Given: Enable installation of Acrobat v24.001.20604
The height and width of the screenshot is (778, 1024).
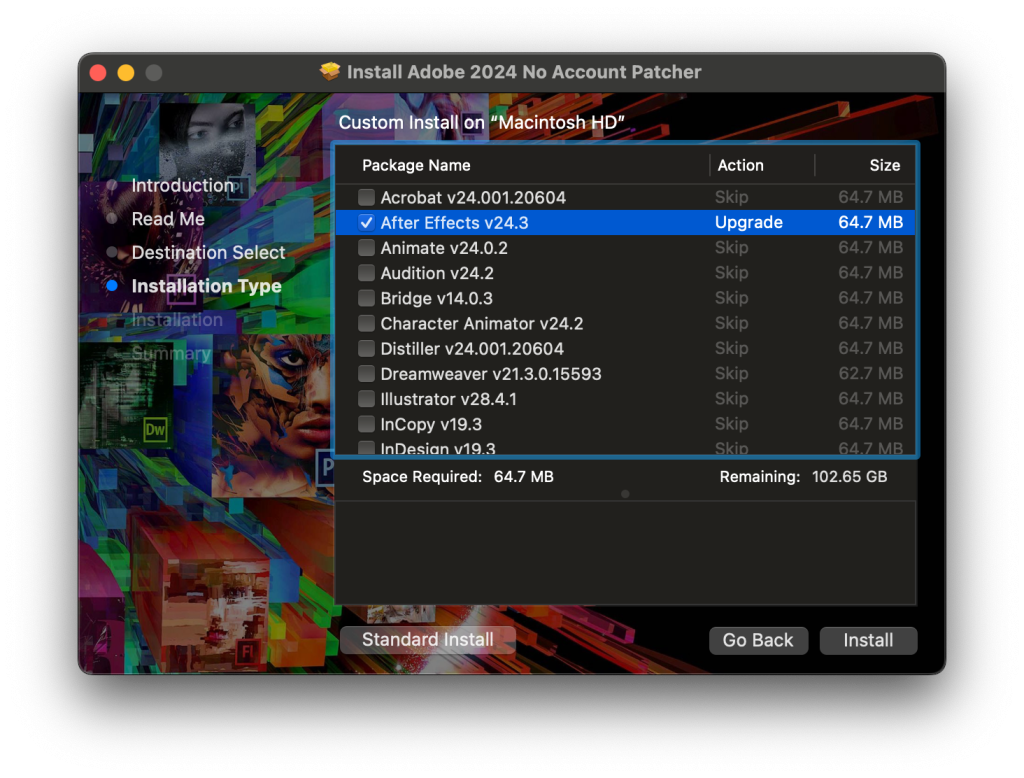Looking at the screenshot, I should 366,197.
